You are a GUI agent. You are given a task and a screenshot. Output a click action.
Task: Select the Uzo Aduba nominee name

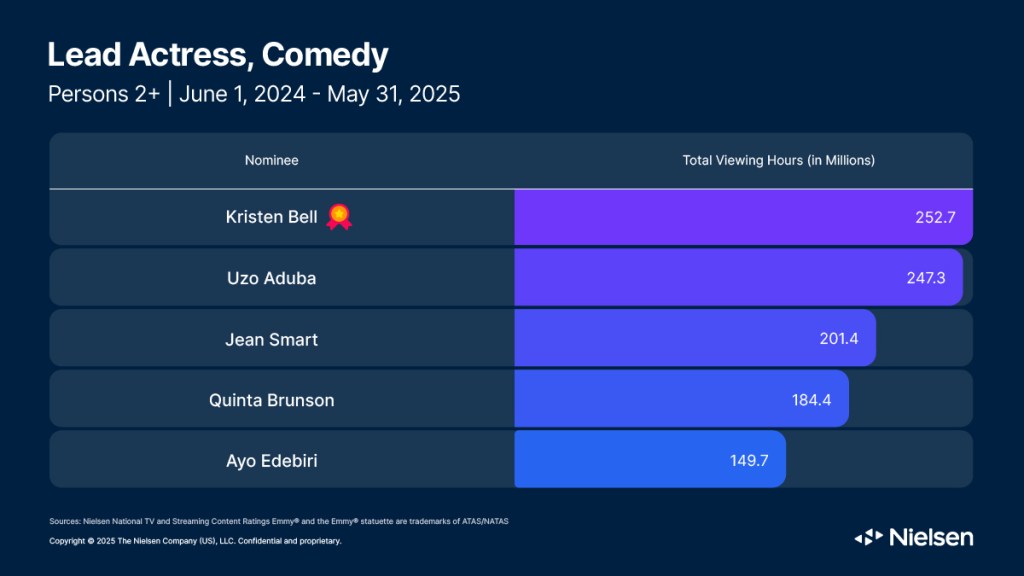point(271,278)
